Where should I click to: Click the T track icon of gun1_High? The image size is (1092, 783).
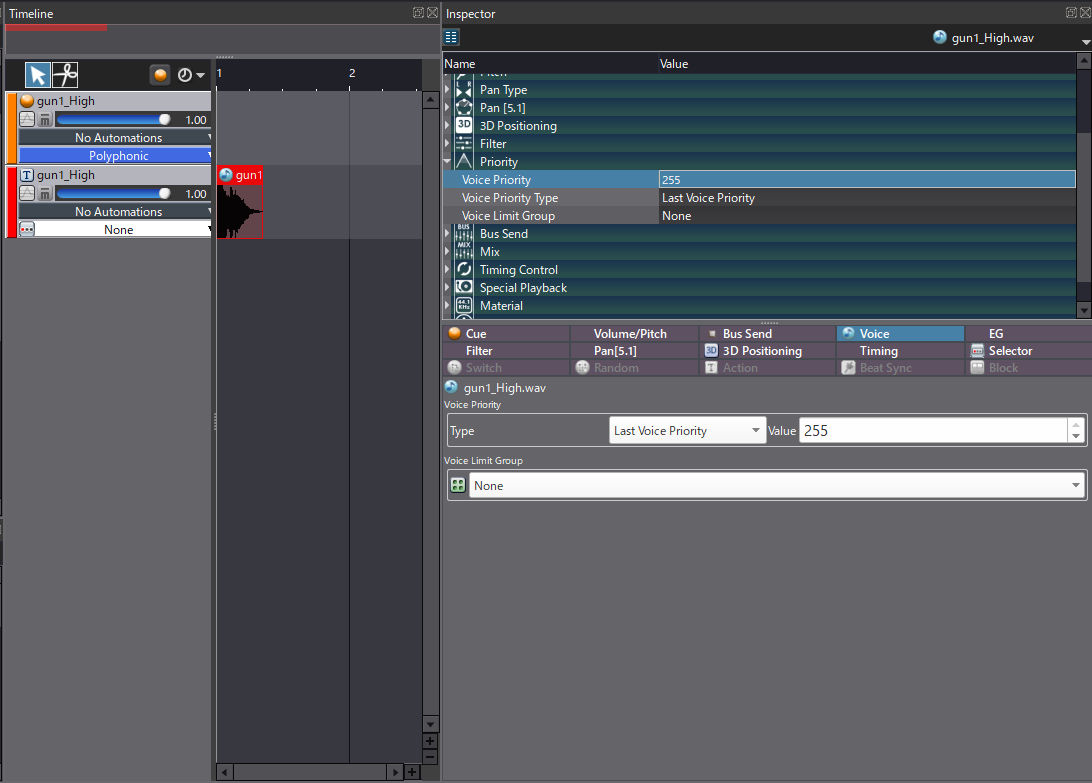27,175
